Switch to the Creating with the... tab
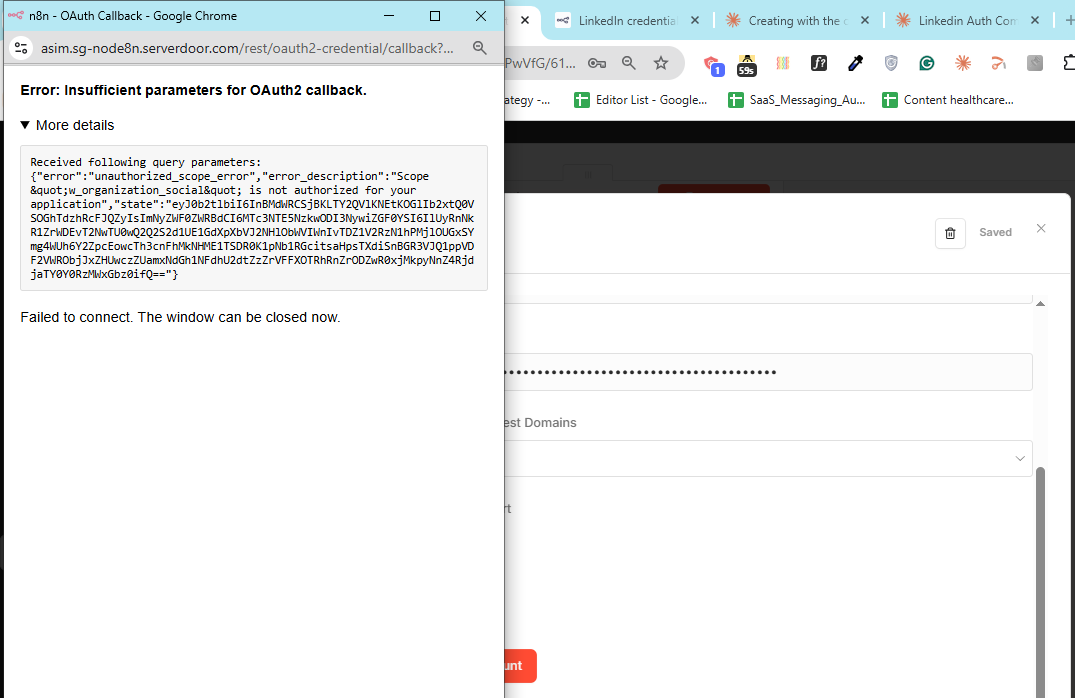This screenshot has width=1075, height=698. coord(797,21)
